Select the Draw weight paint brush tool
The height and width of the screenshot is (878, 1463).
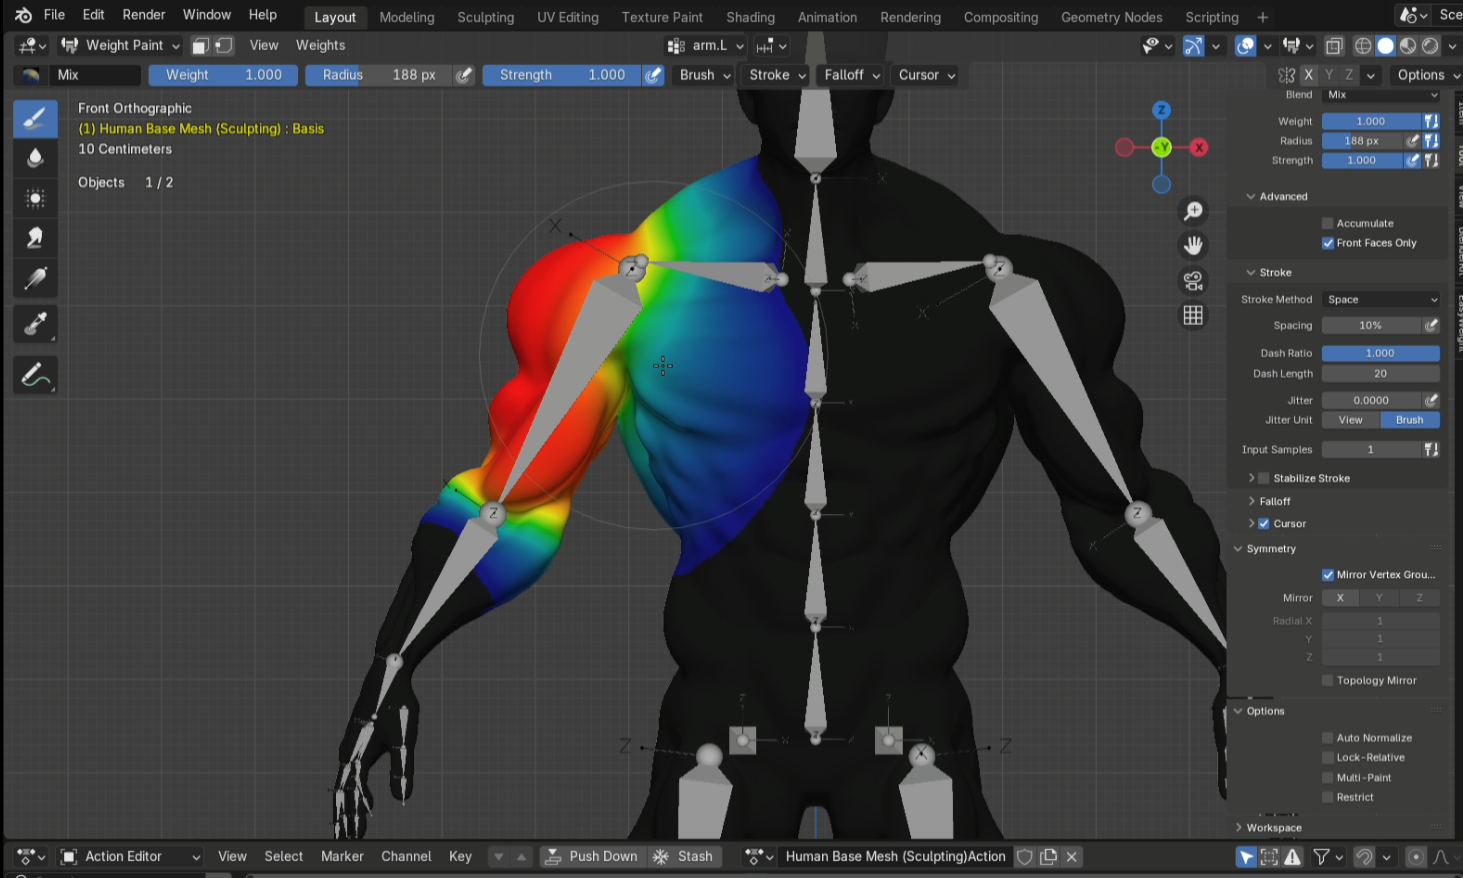tap(35, 118)
